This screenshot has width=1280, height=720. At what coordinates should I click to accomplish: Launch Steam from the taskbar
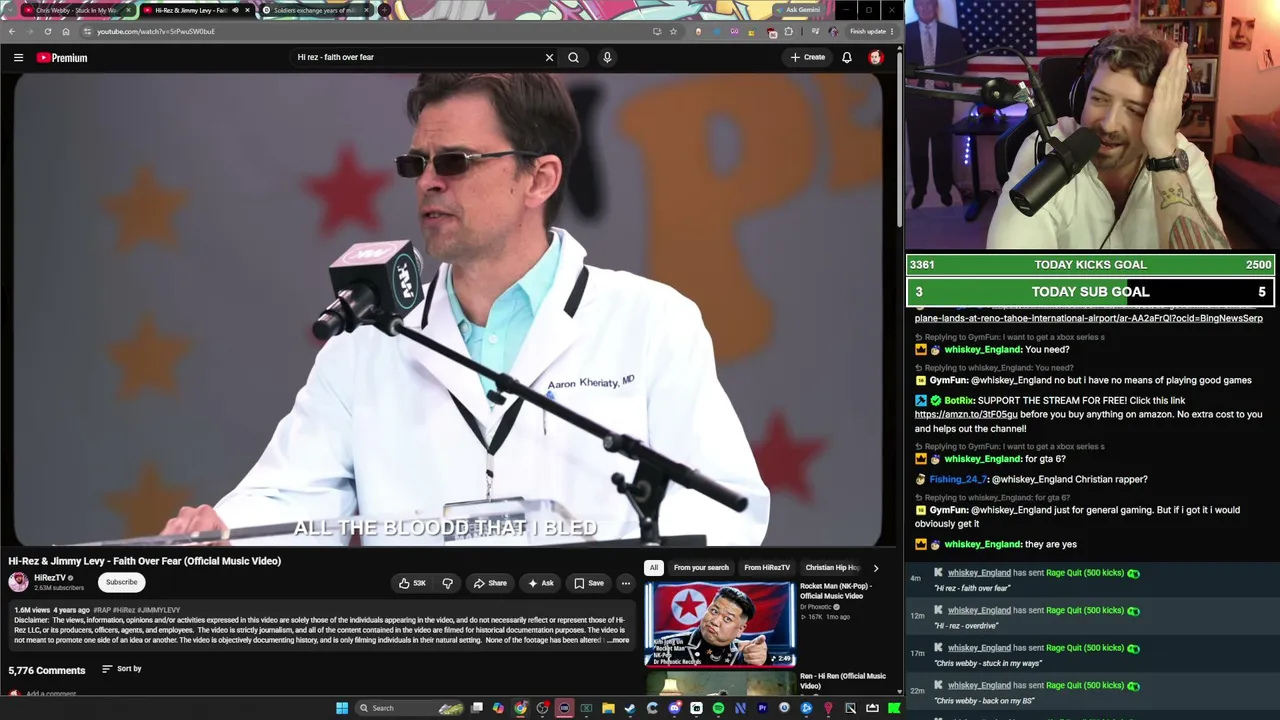pyautogui.click(x=630, y=708)
